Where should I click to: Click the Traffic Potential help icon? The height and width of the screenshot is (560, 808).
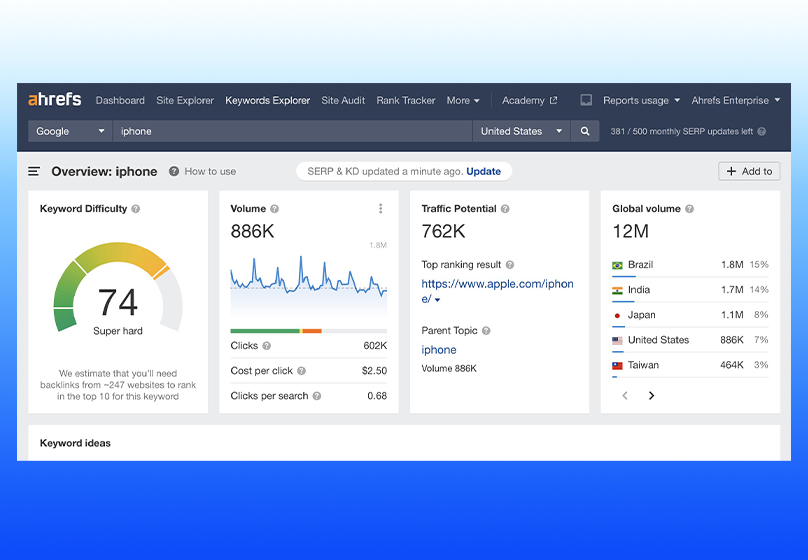(x=505, y=209)
